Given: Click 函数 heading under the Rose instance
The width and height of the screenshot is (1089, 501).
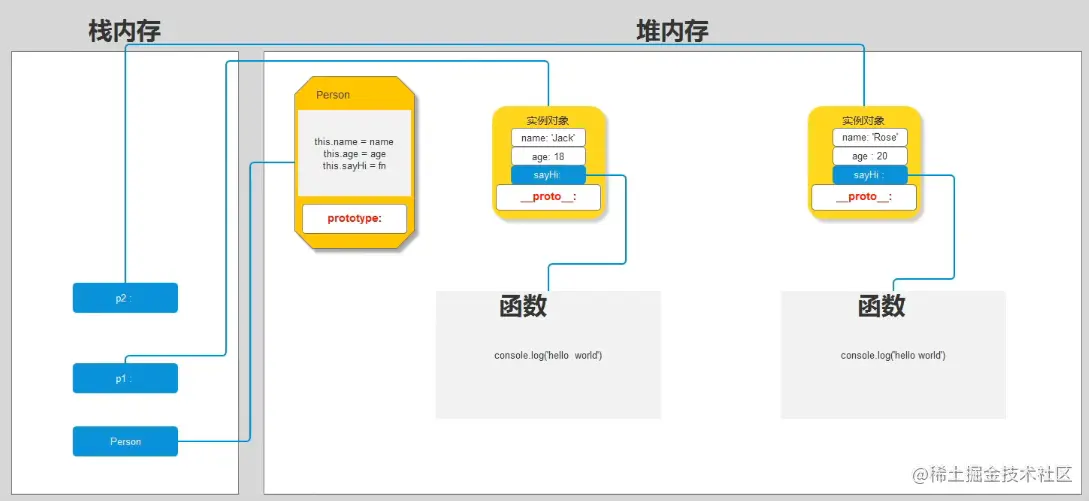Looking at the screenshot, I should 881,306.
